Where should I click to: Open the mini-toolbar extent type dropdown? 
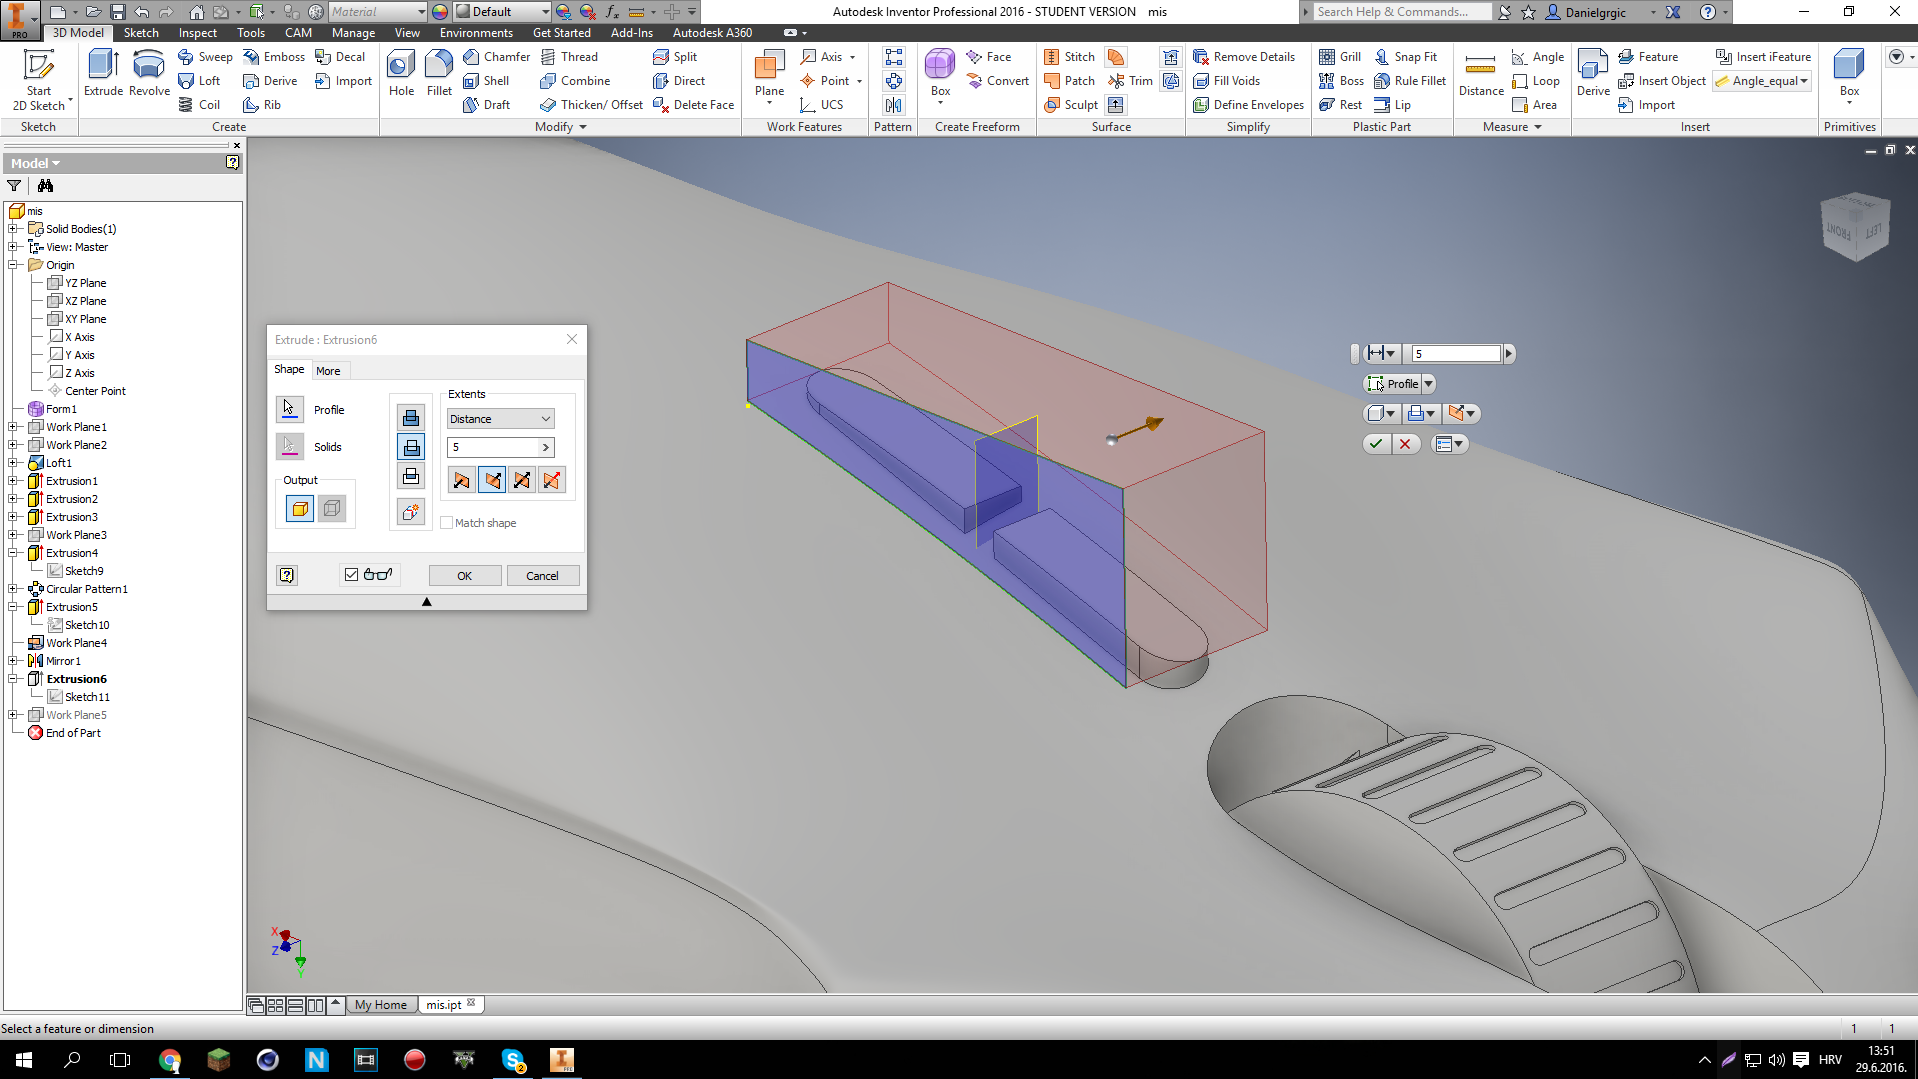[x=1390, y=353]
